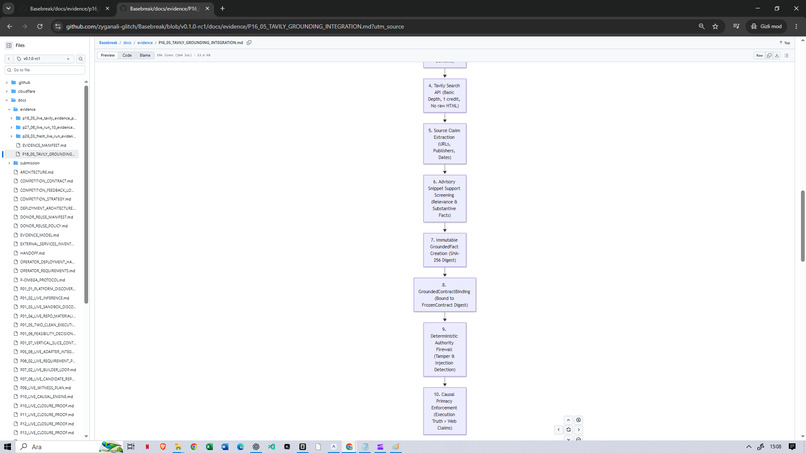Zoom in diagram control
Image resolution: width=806 pixels, height=453 pixels.
pos(578,420)
